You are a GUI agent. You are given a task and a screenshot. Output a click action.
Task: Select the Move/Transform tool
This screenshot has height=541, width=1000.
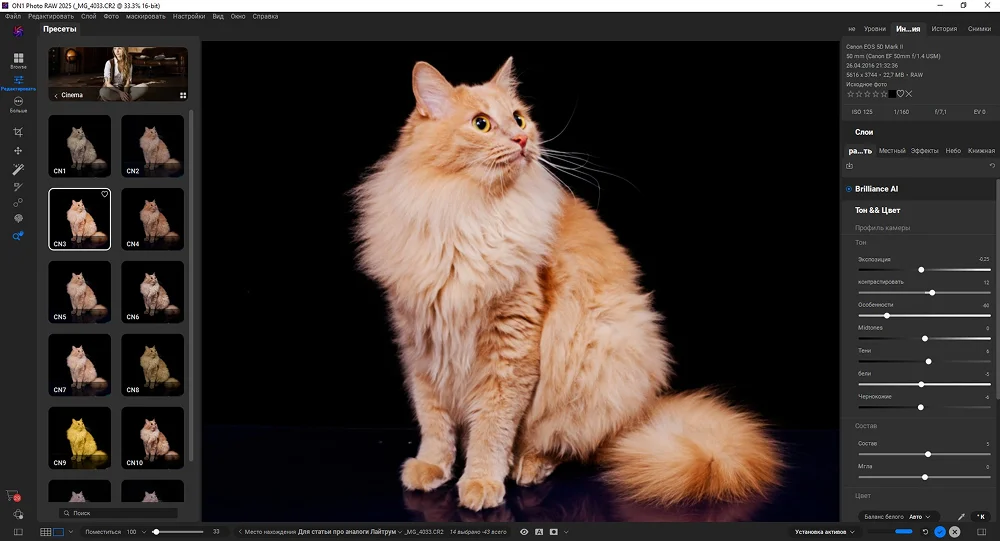(x=18, y=151)
